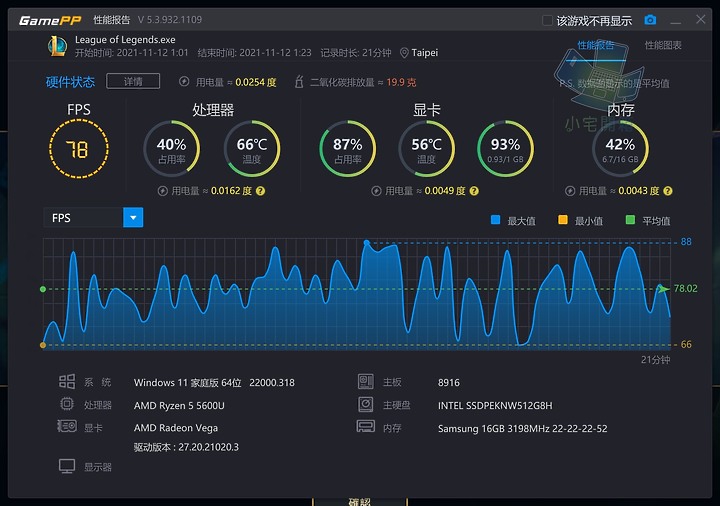The image size is (720, 506).
Task: Click the driver version 27.20.21020.3 text
Action: click(x=208, y=447)
